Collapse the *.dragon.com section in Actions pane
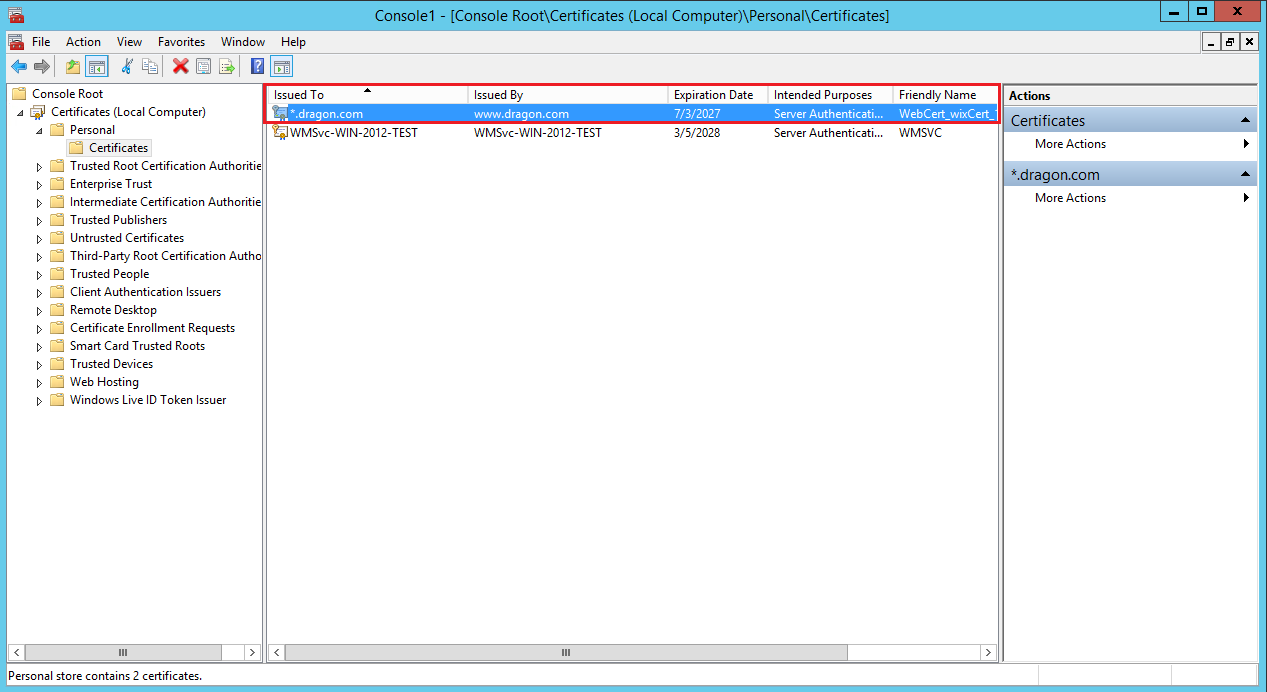The height and width of the screenshot is (692, 1267). (1246, 174)
